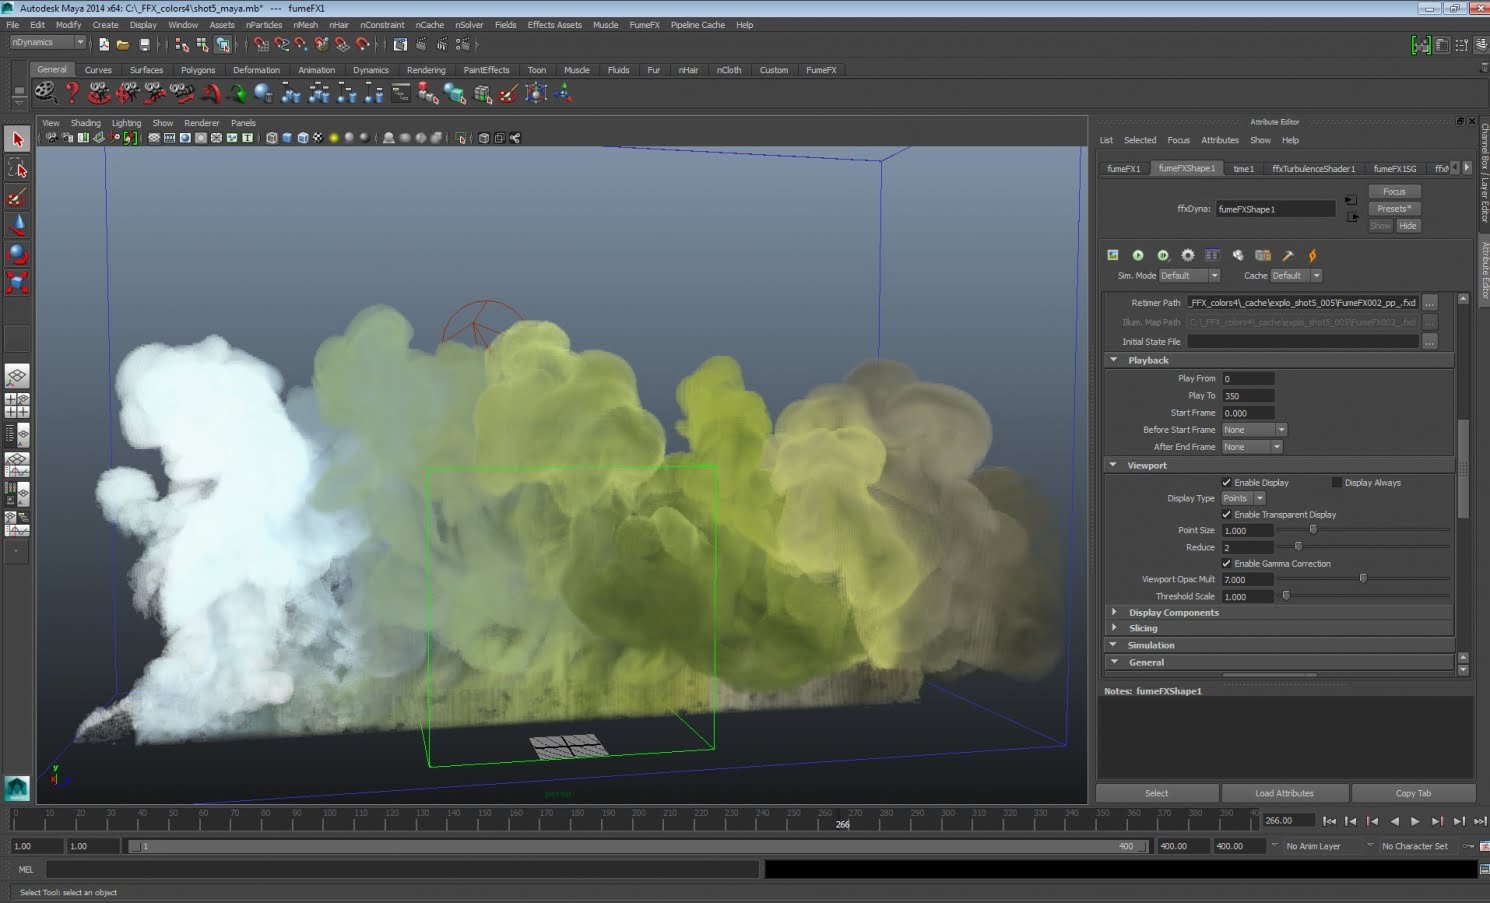Image resolution: width=1490 pixels, height=903 pixels.
Task: Switch to the Dynamics shelf tab
Action: point(370,70)
